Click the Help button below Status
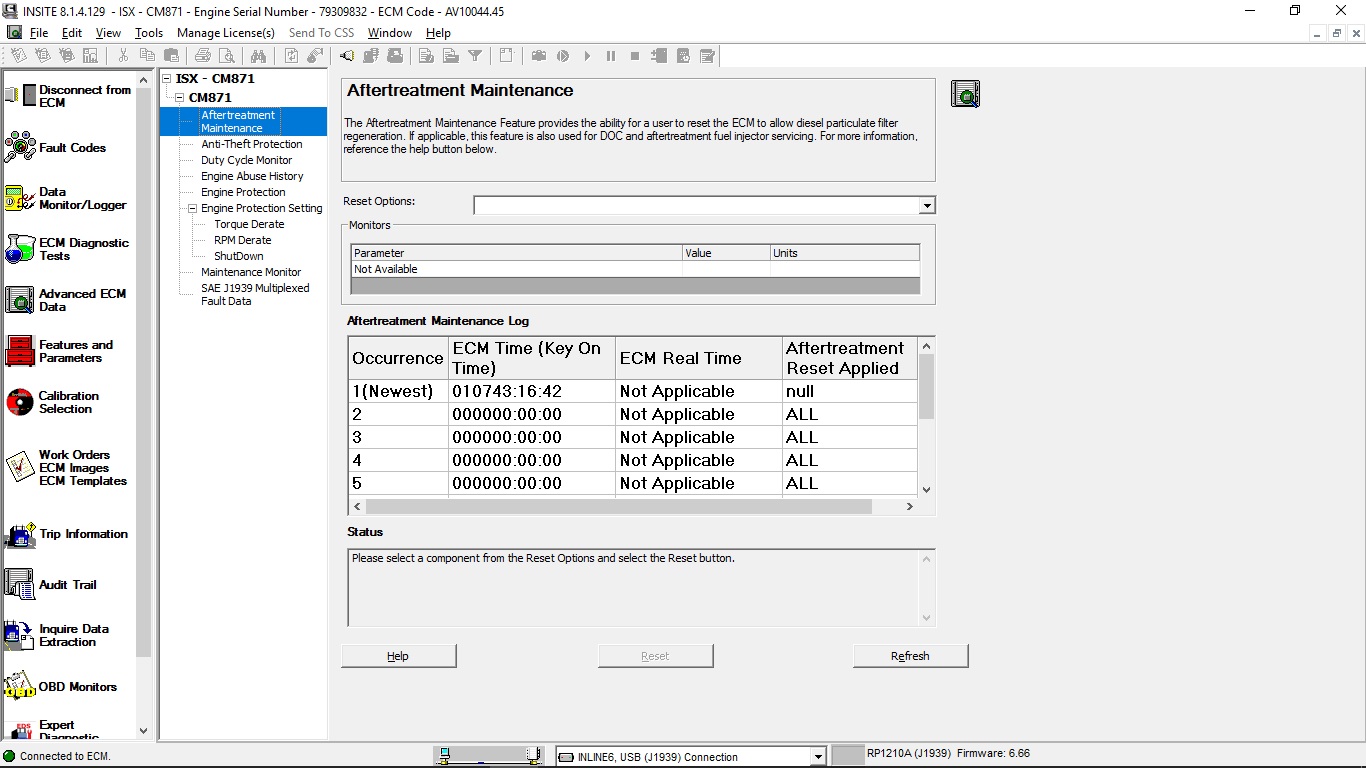 (x=398, y=656)
